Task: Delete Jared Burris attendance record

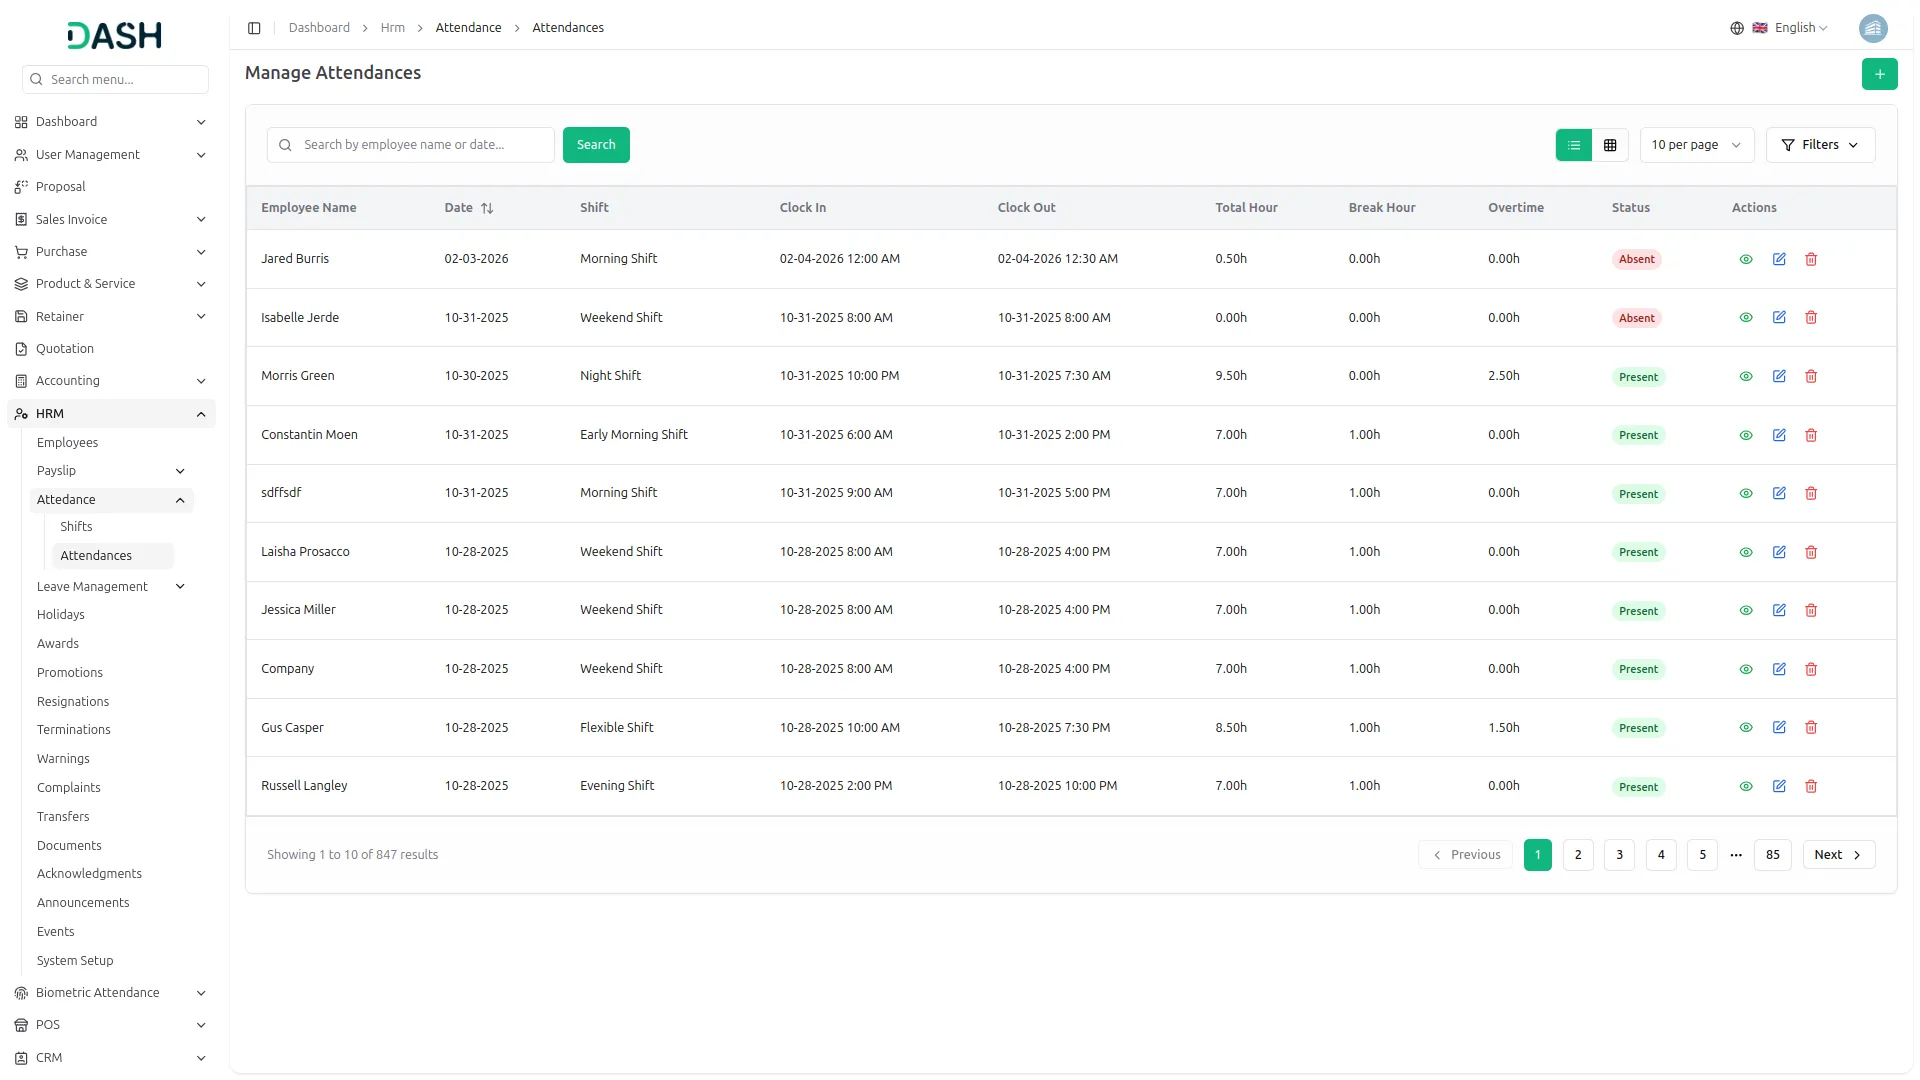Action: 1811,259
